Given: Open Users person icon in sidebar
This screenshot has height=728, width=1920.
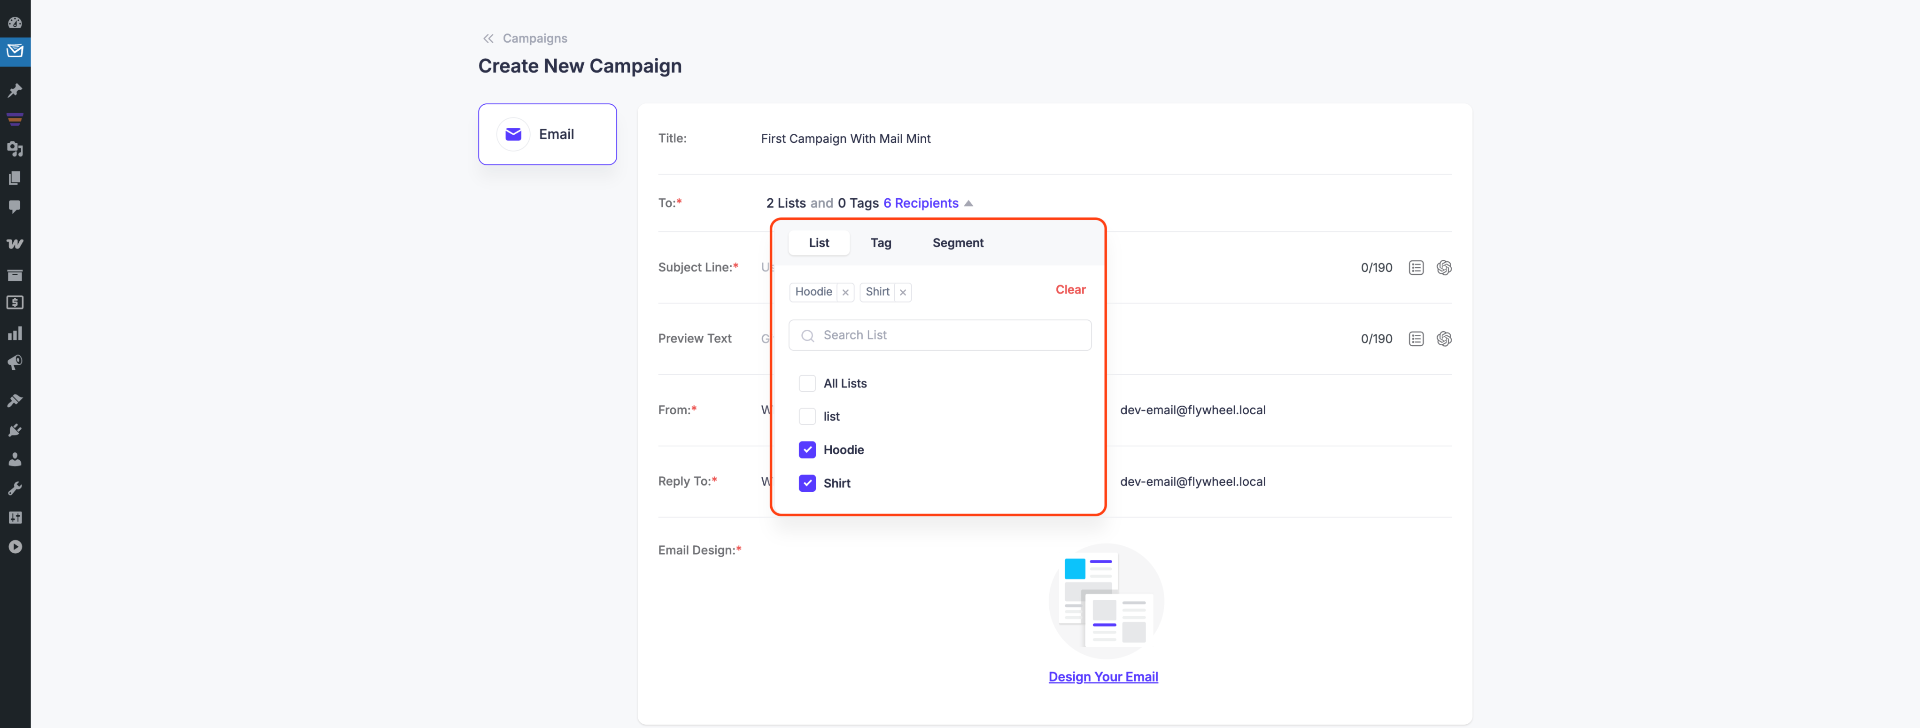Looking at the screenshot, I should [15, 459].
